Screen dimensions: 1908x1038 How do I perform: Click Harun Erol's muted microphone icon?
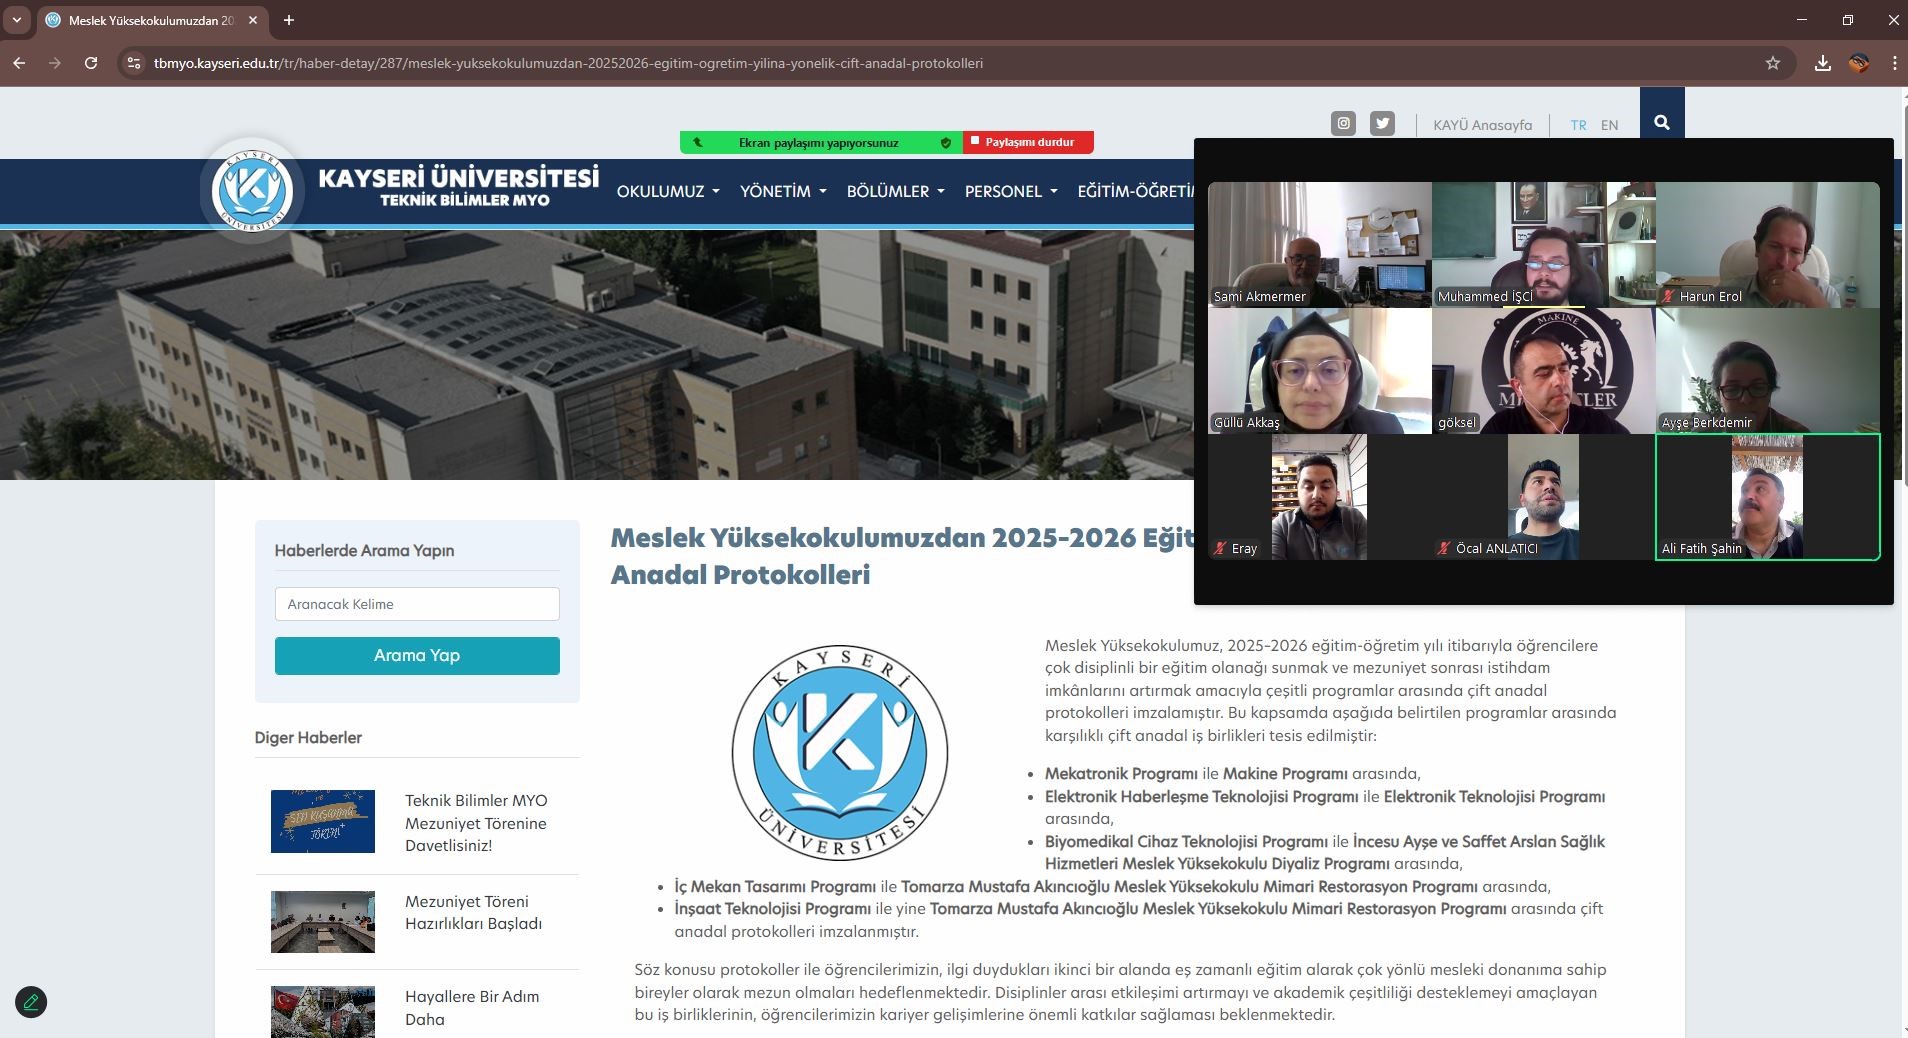pos(1668,296)
